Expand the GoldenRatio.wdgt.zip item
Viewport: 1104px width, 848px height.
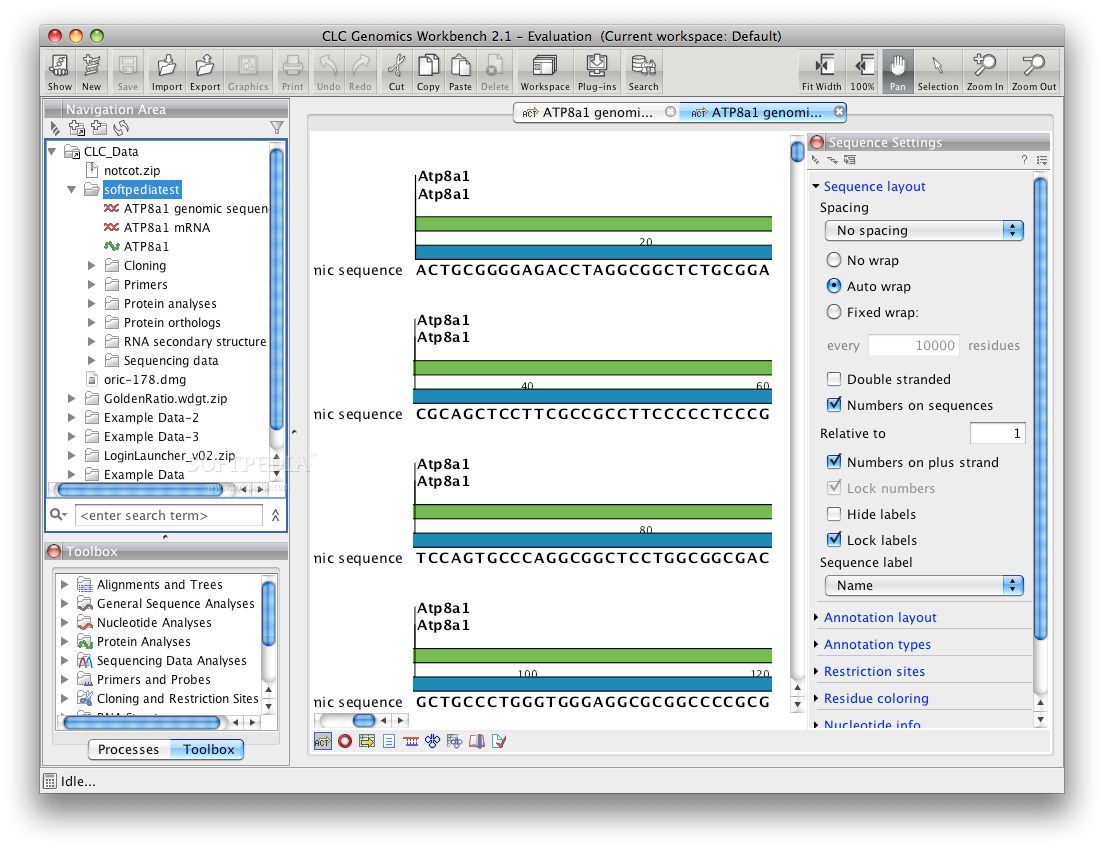click(x=71, y=399)
